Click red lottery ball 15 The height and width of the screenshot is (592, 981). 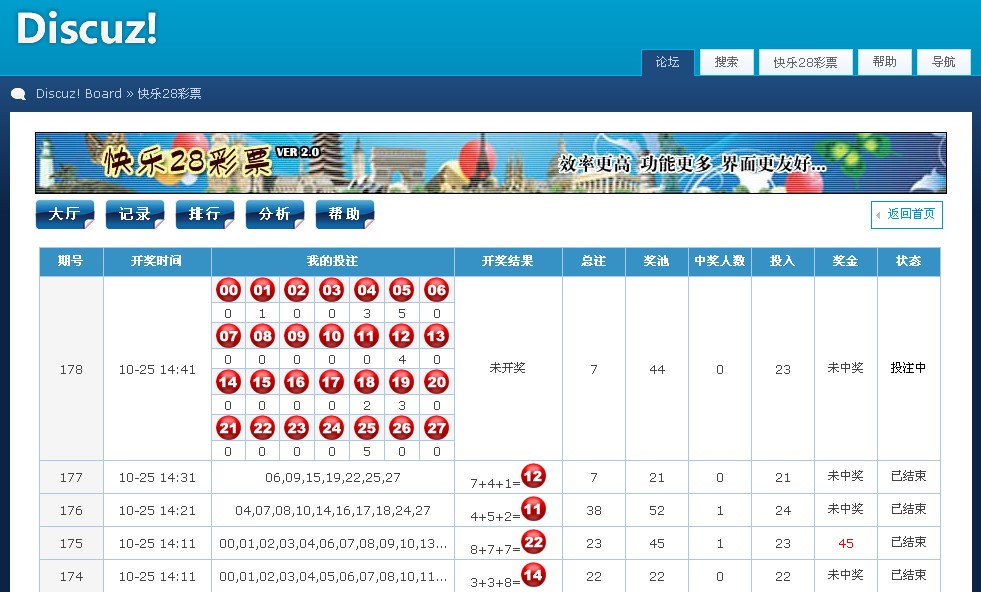(x=262, y=382)
